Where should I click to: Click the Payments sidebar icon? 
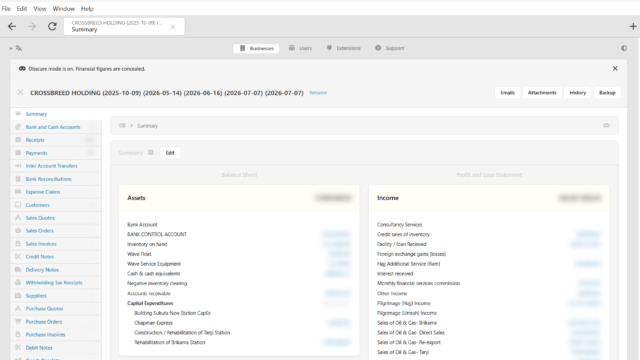pos(18,153)
